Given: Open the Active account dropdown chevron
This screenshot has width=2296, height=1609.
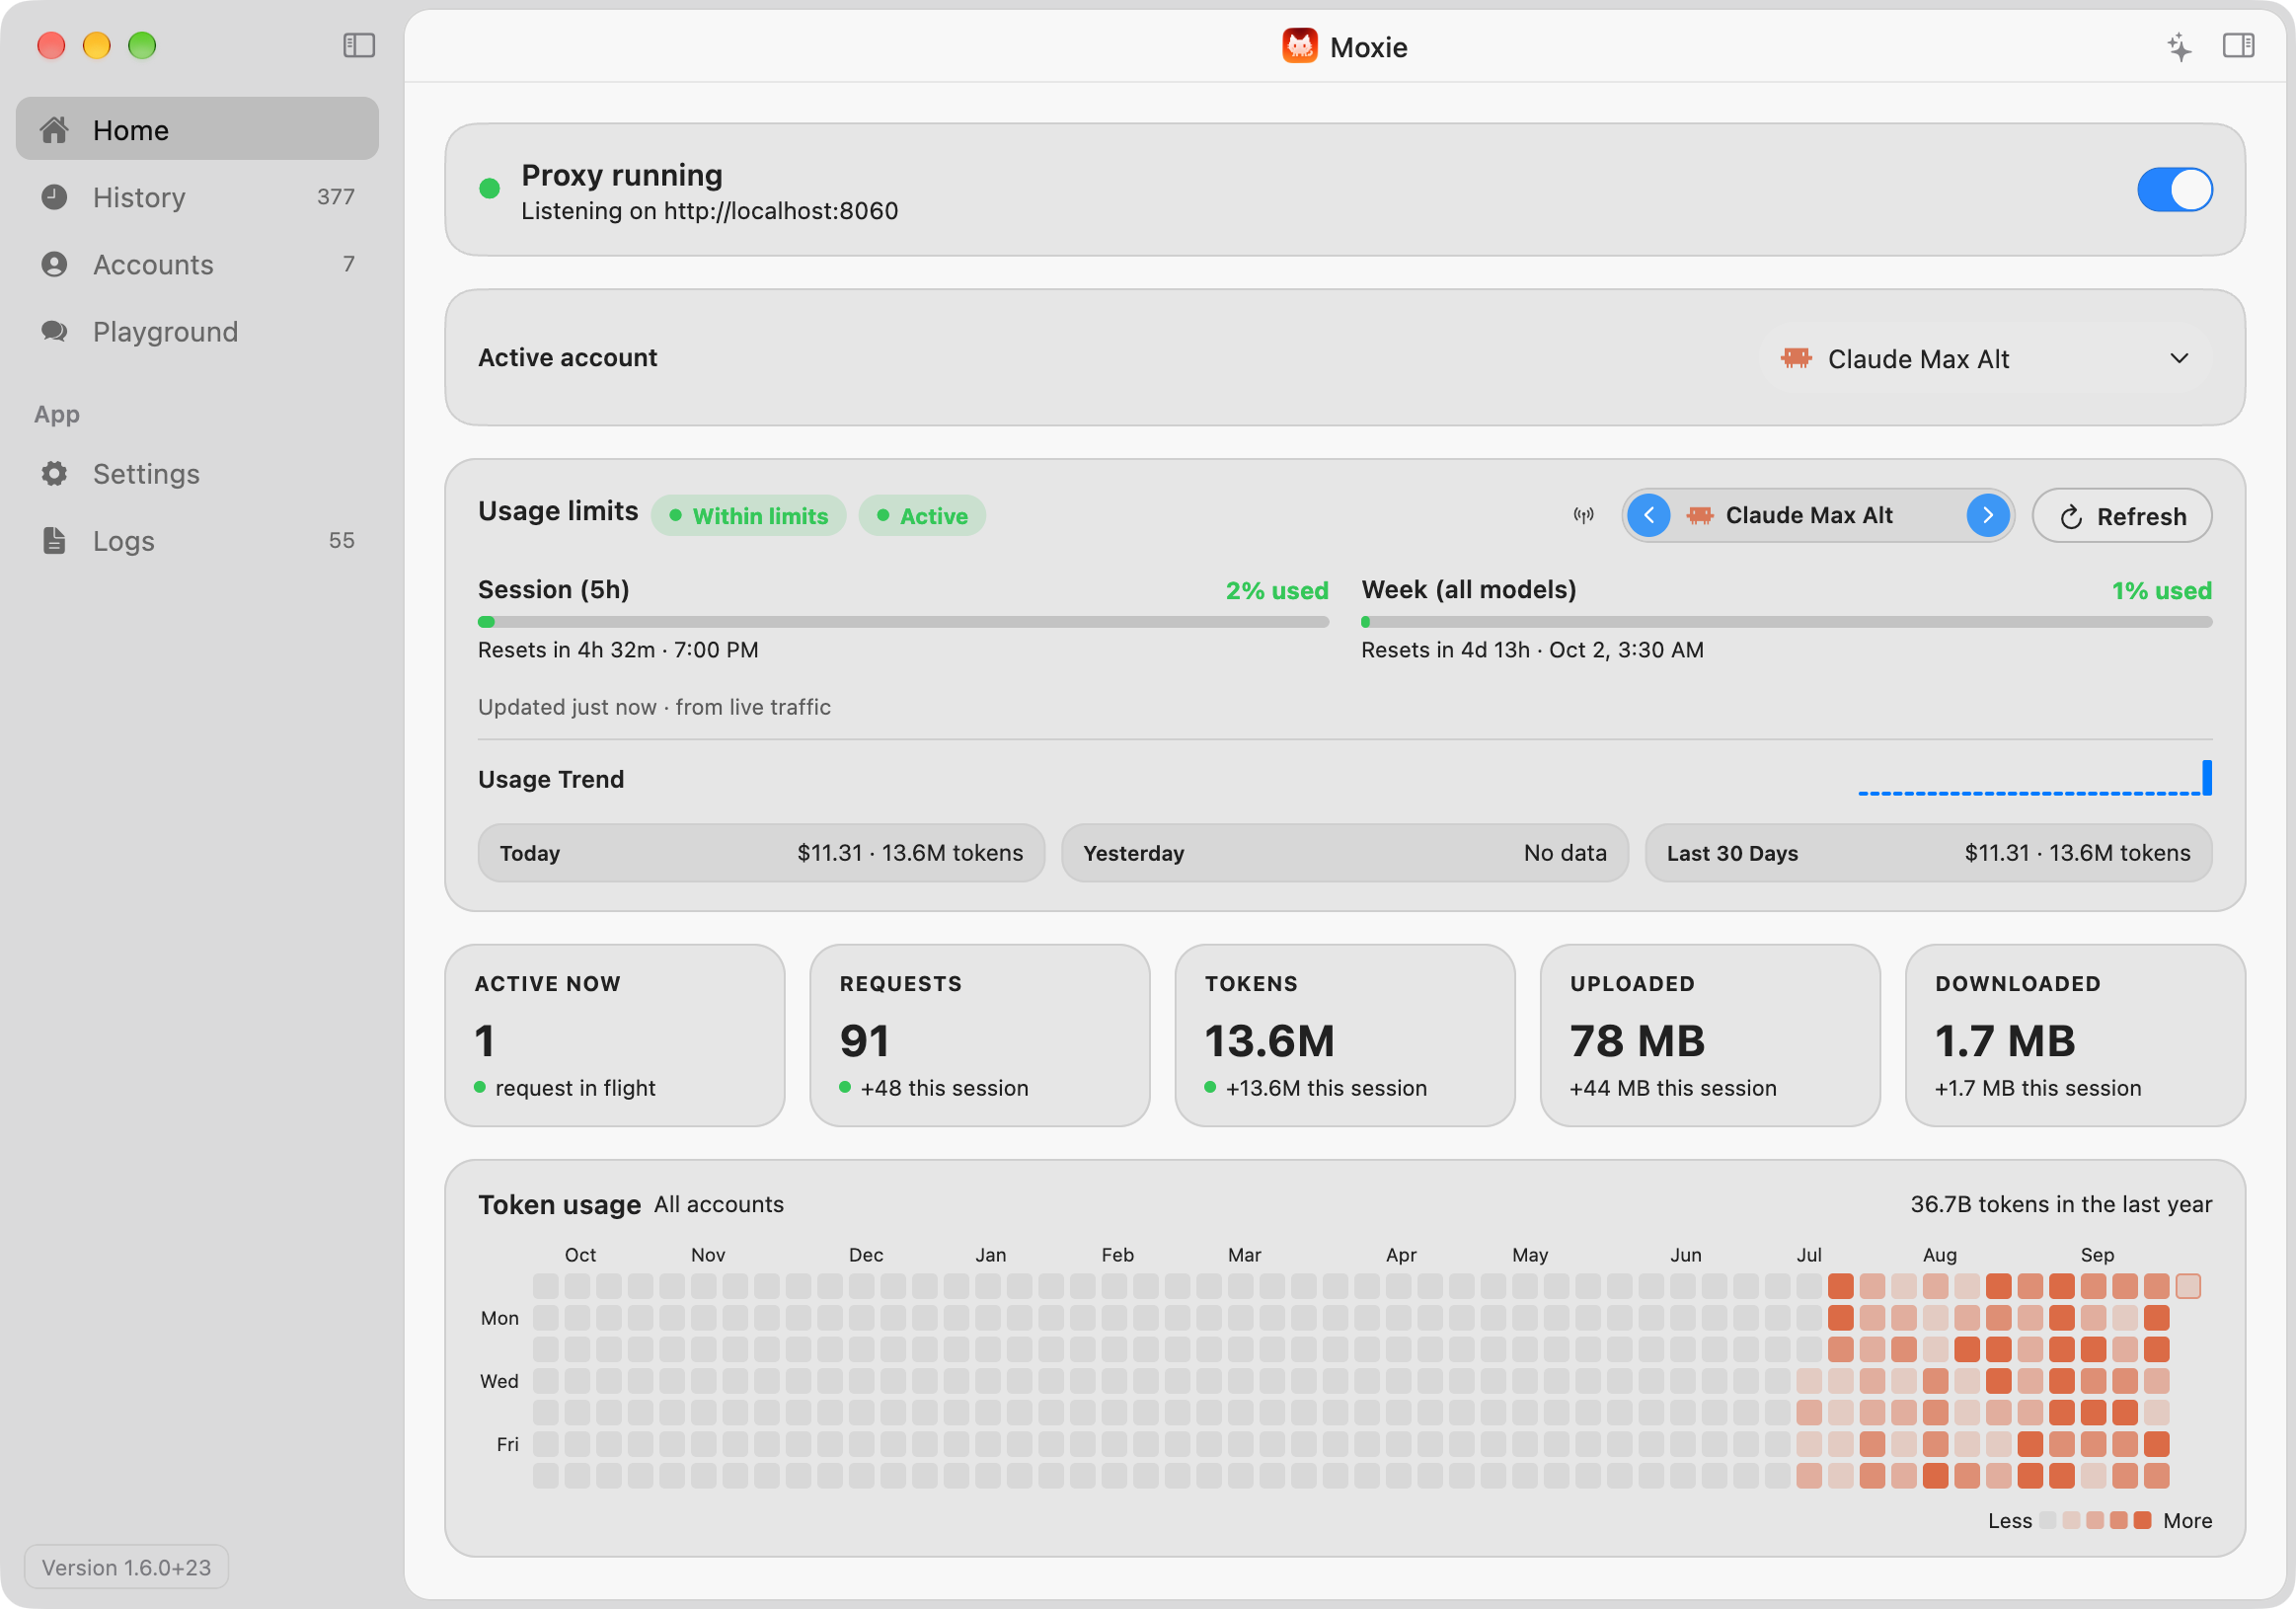Looking at the screenshot, I should coord(2179,358).
